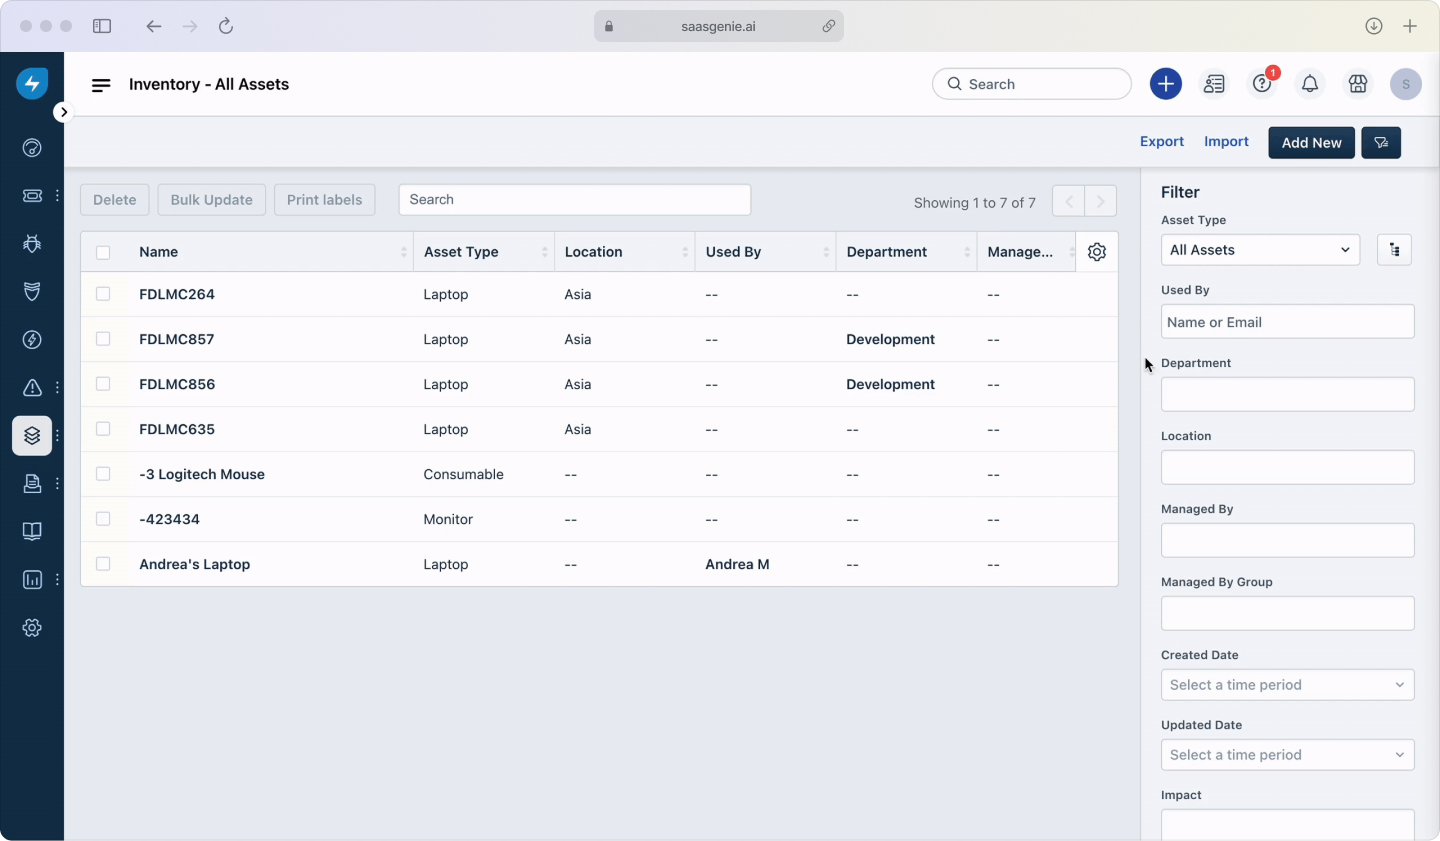The image size is (1440, 841).
Task: Open the analytics reports sidebar icon
Action: 31,579
